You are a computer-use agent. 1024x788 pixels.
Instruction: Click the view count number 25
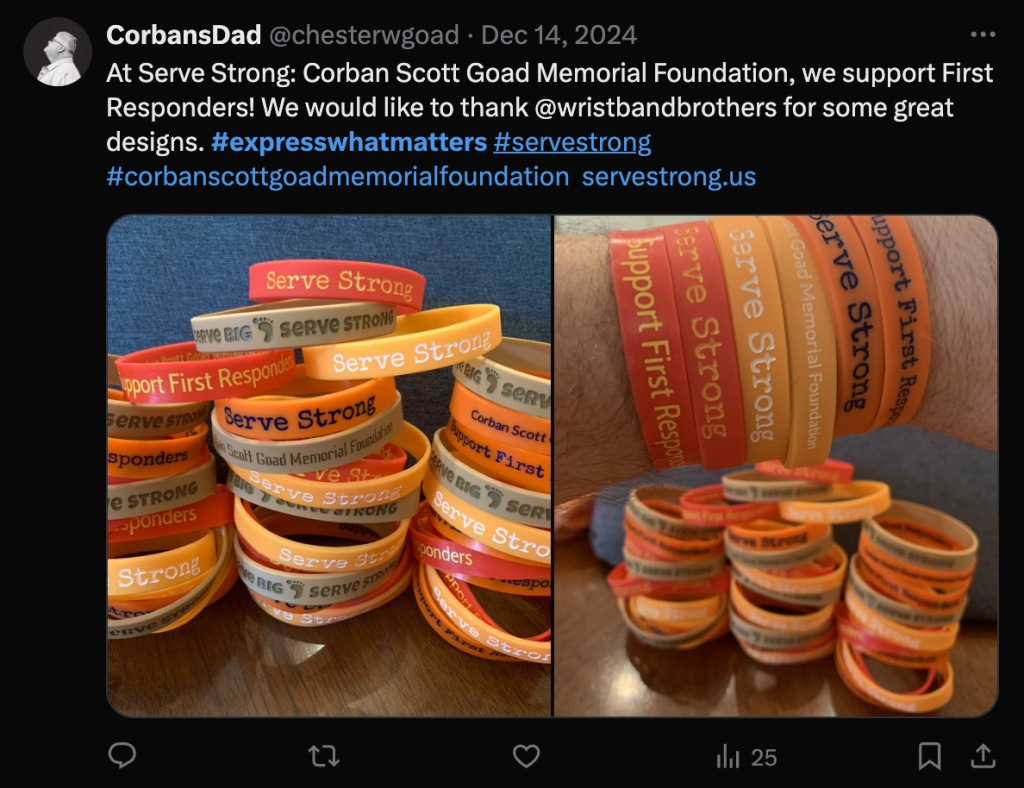coord(763,757)
